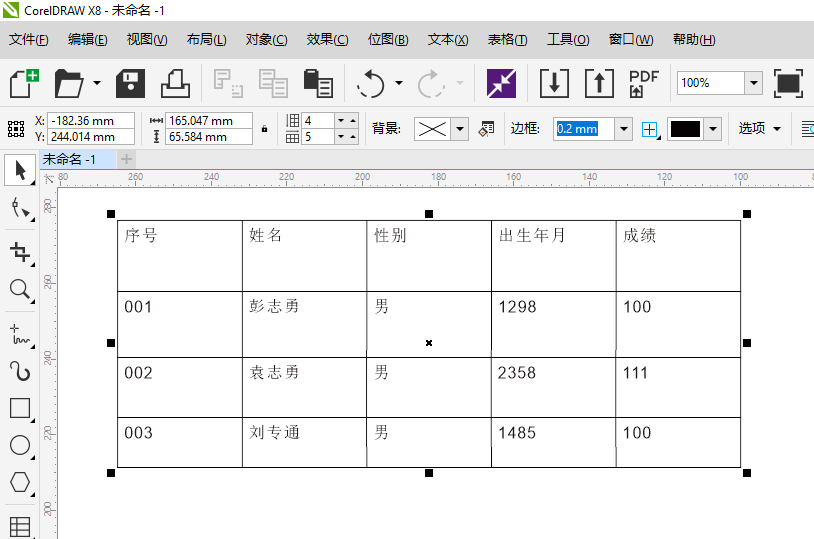Select the Crop tool
The image size is (814, 539).
20,252
